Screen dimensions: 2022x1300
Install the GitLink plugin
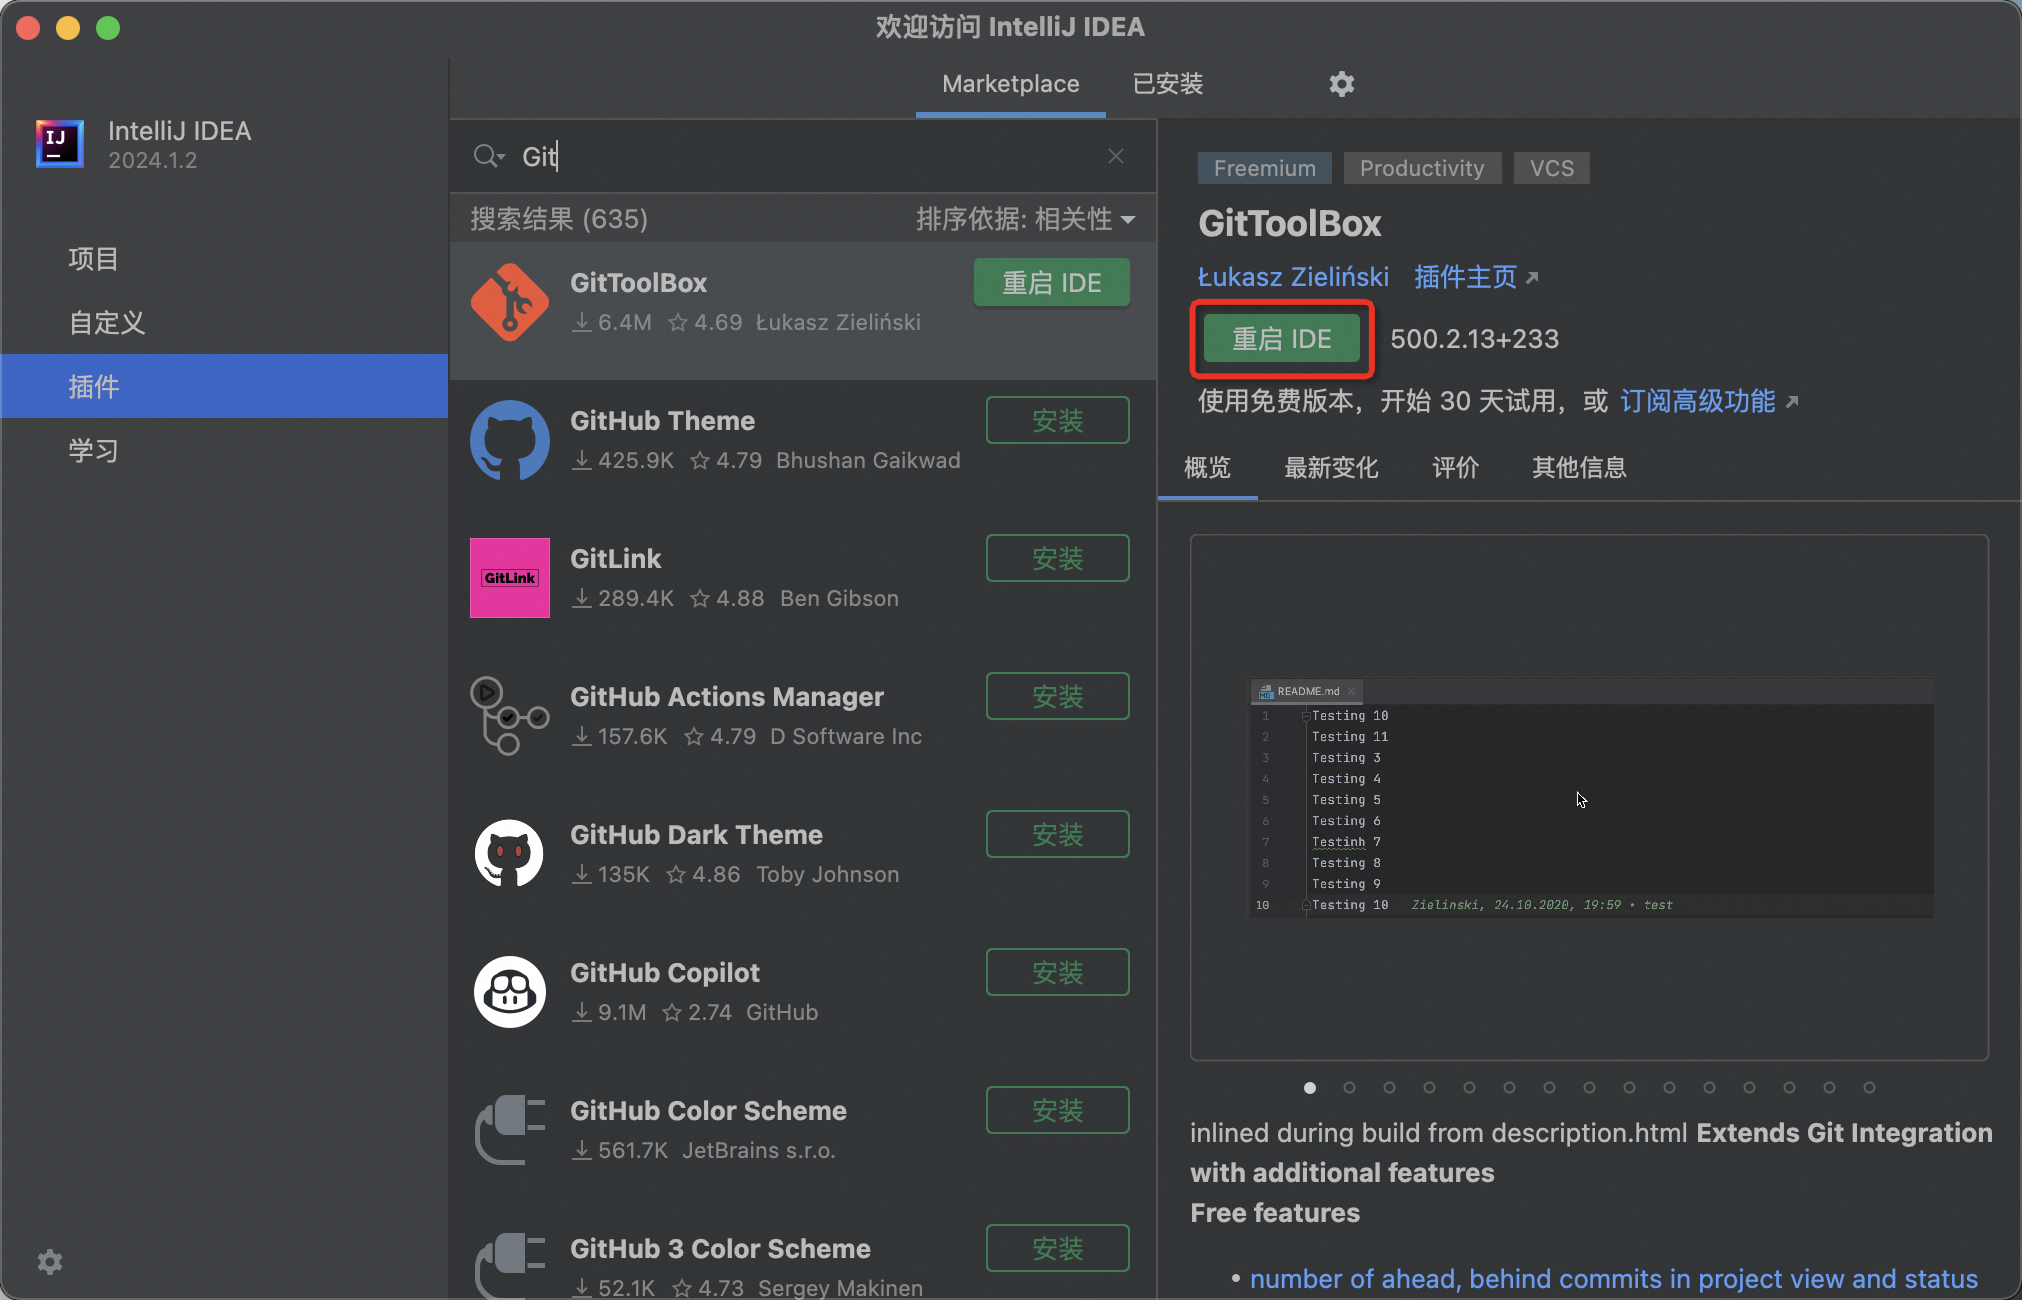point(1057,559)
